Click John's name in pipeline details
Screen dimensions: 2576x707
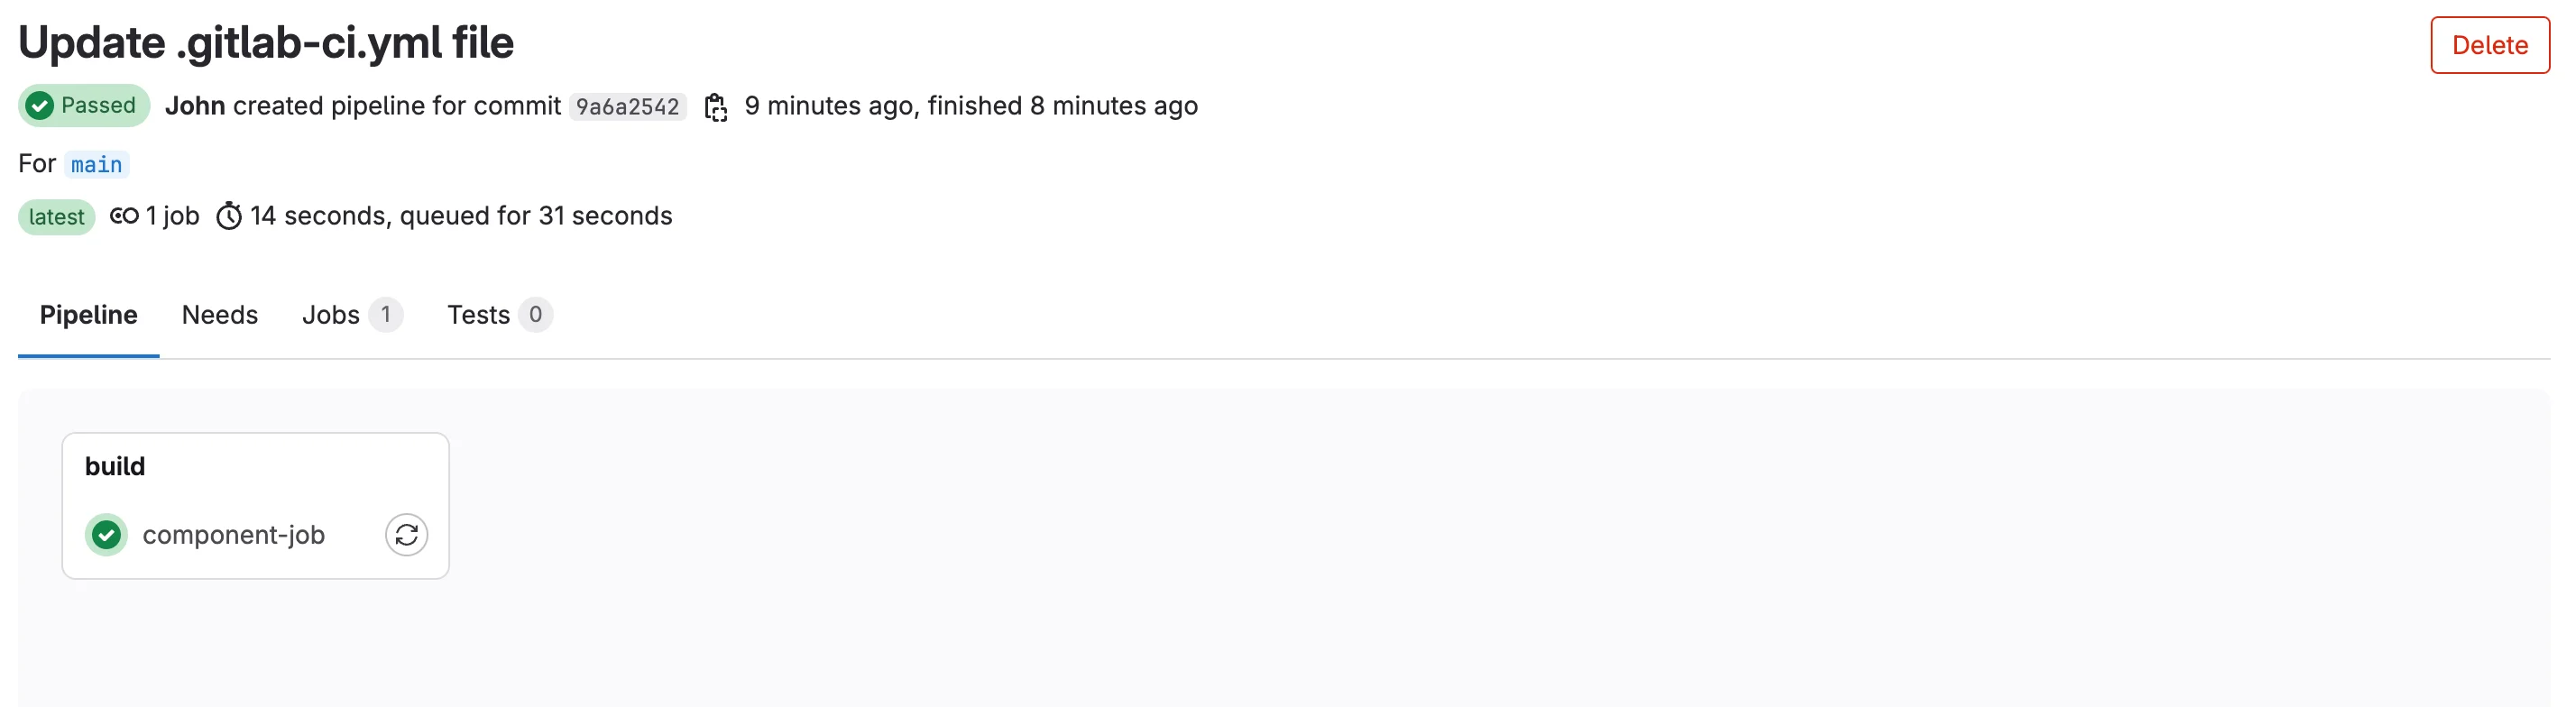coord(195,106)
